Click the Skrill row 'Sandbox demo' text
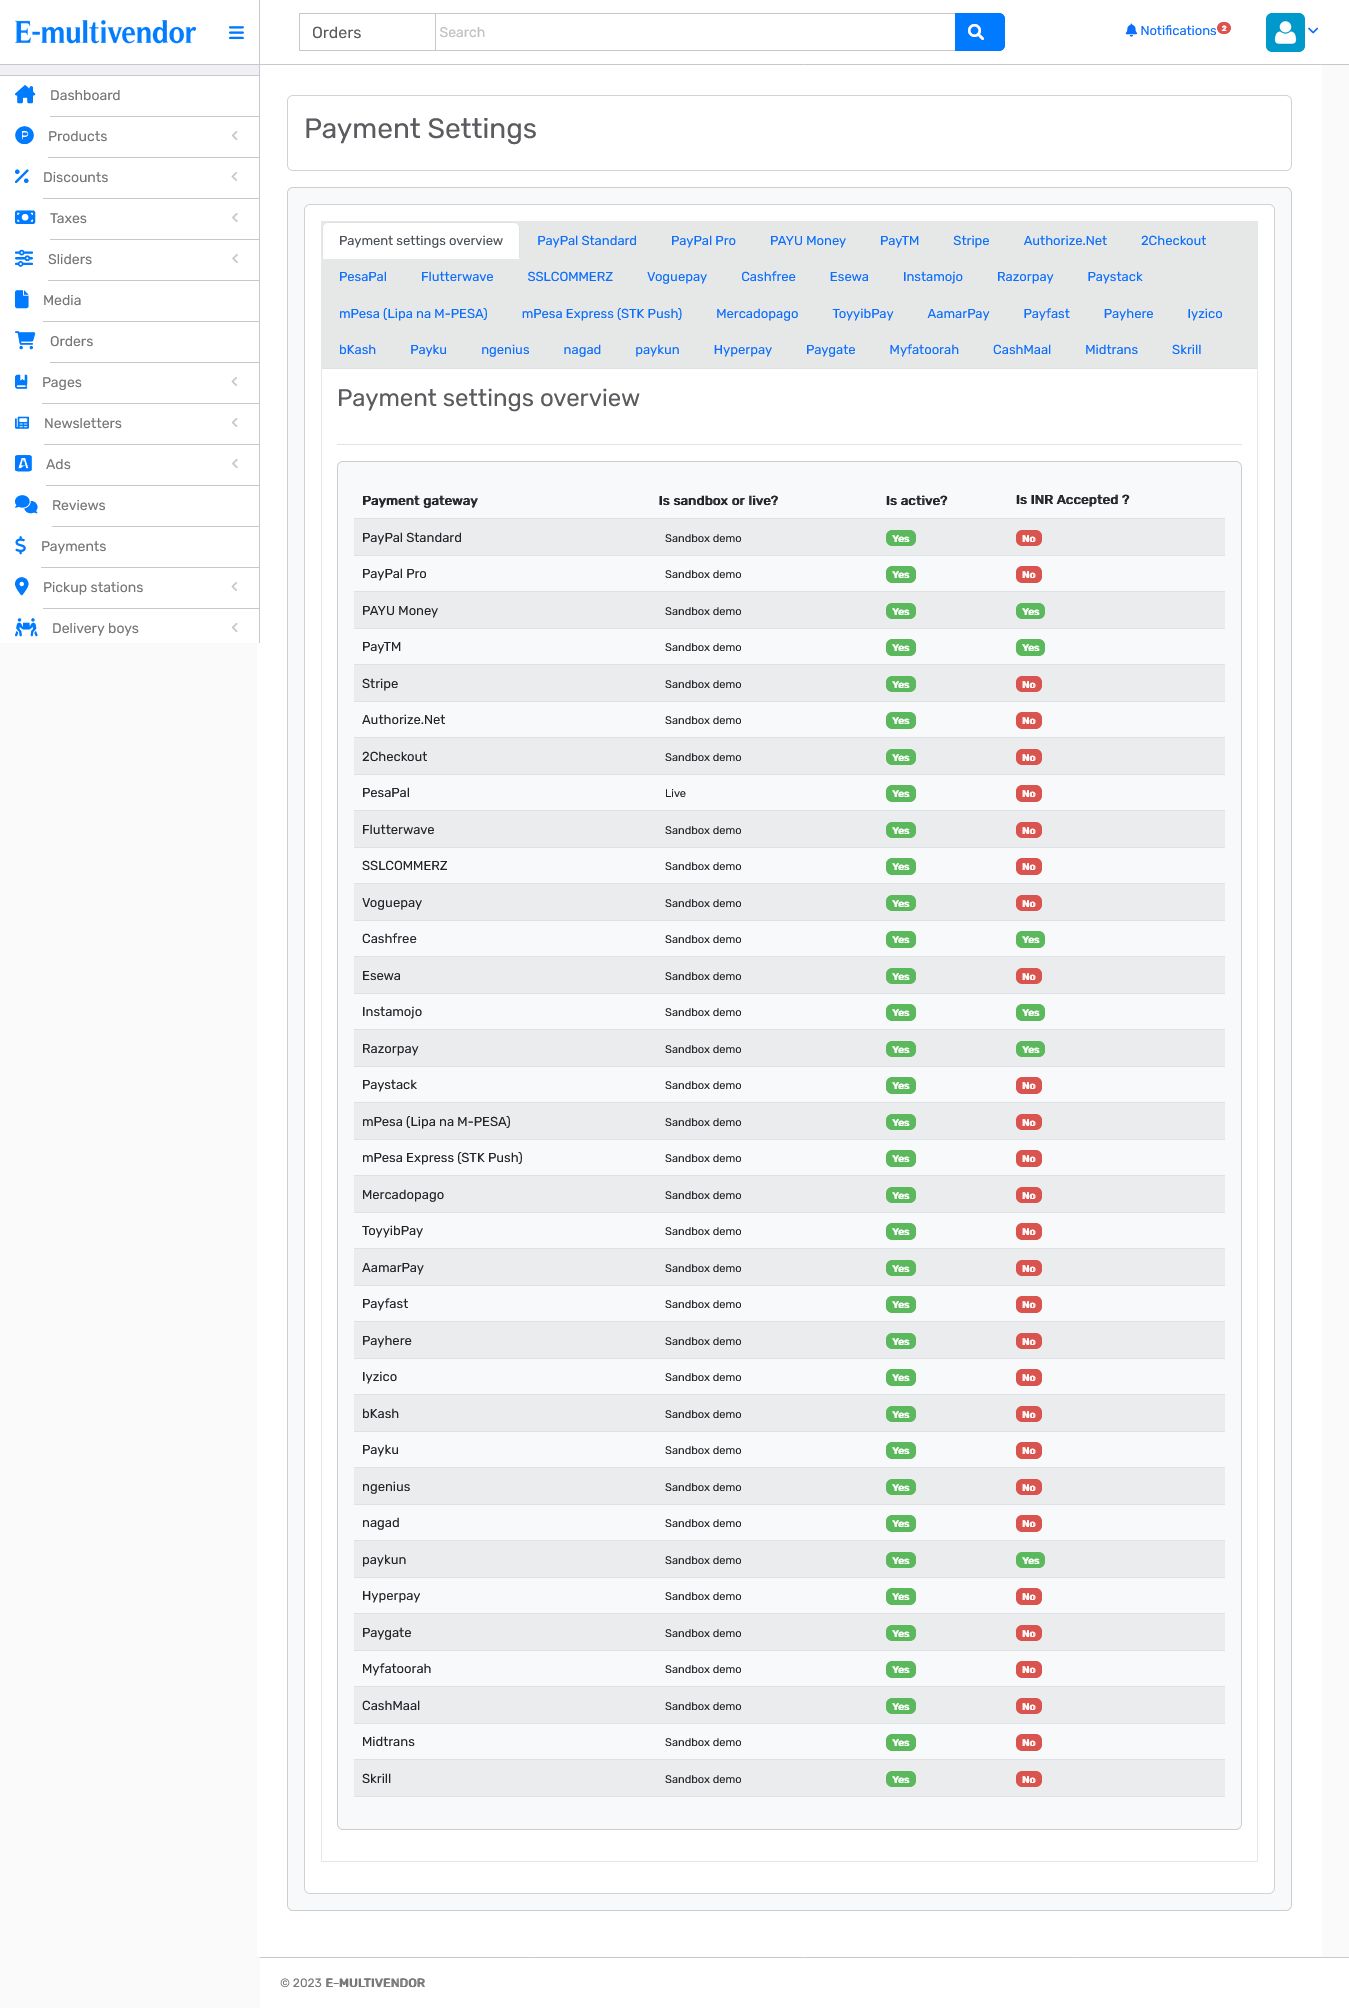Viewport: 1349px width, 2008px height. (703, 1780)
